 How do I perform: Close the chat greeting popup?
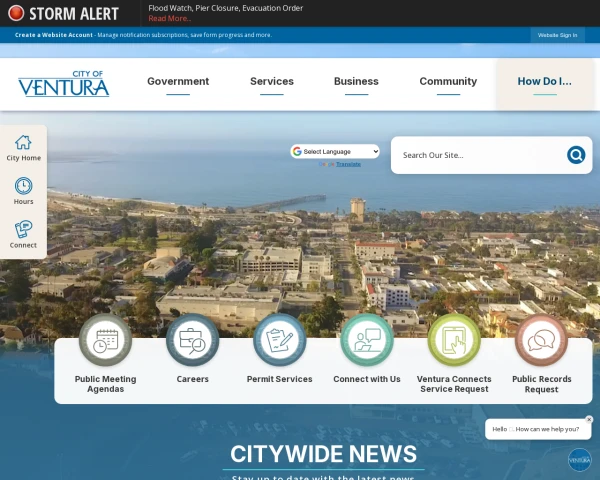click(589, 420)
